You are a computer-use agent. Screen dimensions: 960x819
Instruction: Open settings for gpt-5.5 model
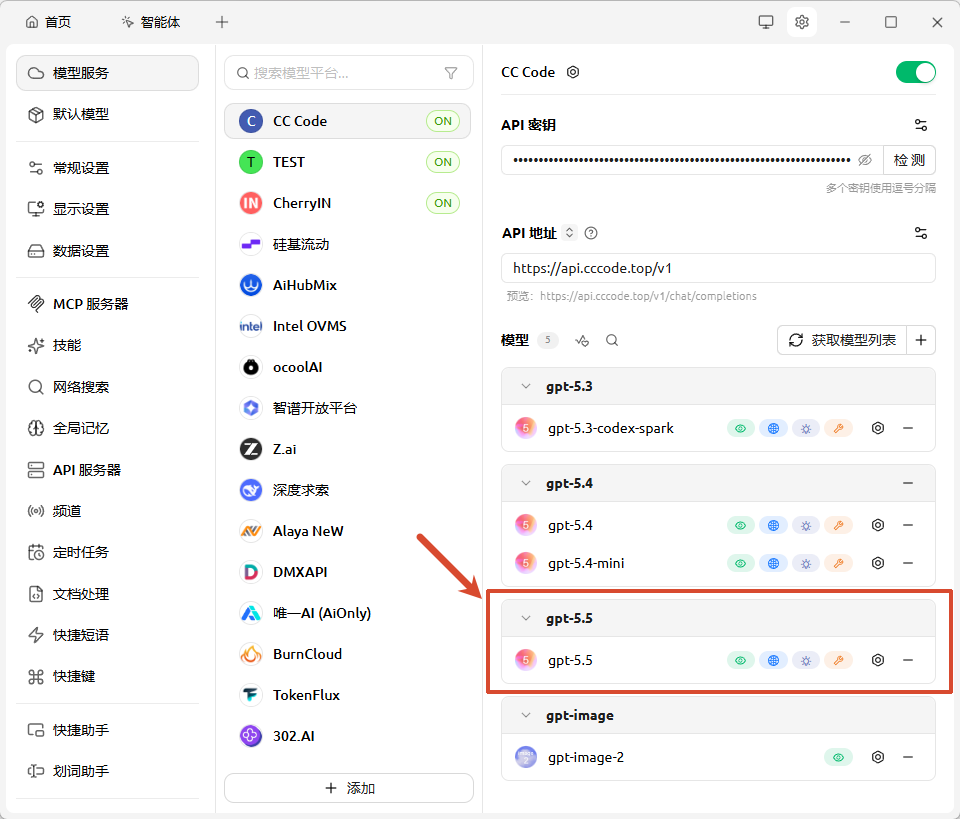(877, 660)
